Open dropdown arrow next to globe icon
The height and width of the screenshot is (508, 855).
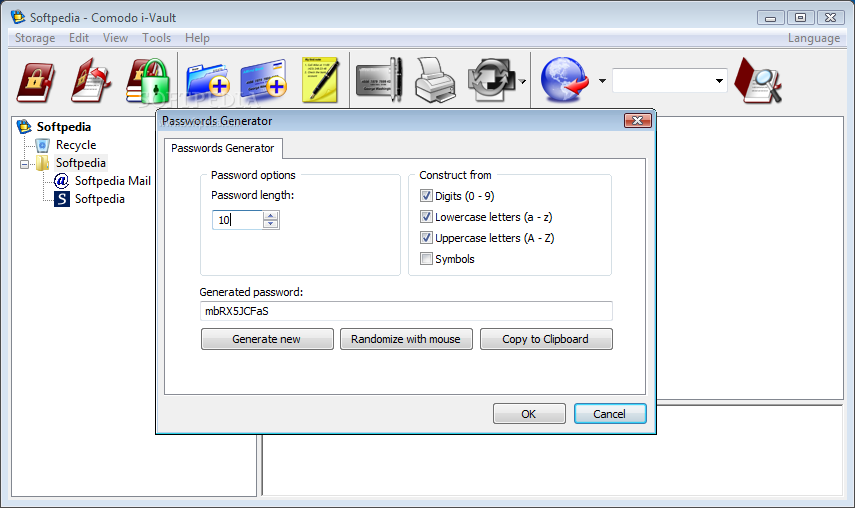(x=602, y=81)
